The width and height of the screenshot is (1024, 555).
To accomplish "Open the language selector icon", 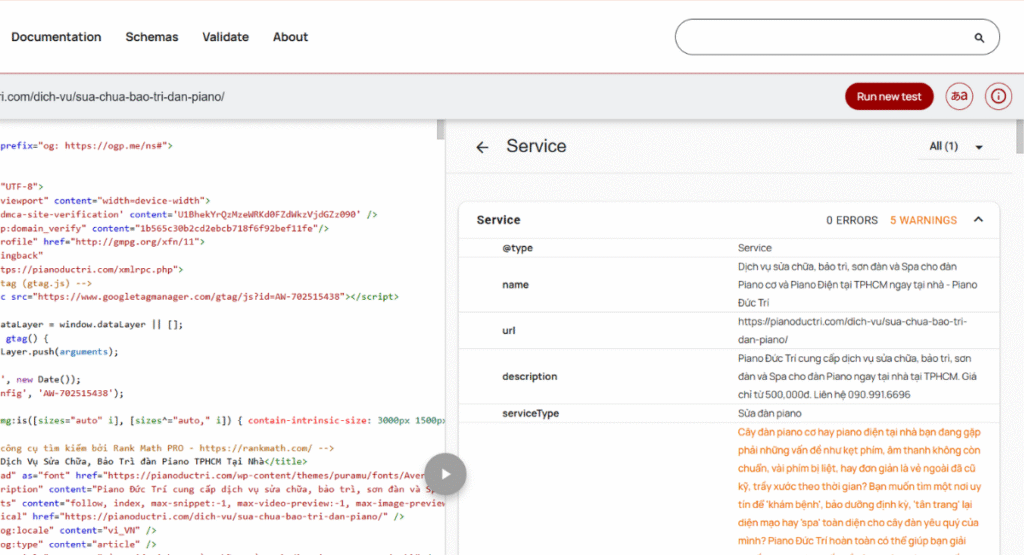I will point(959,97).
